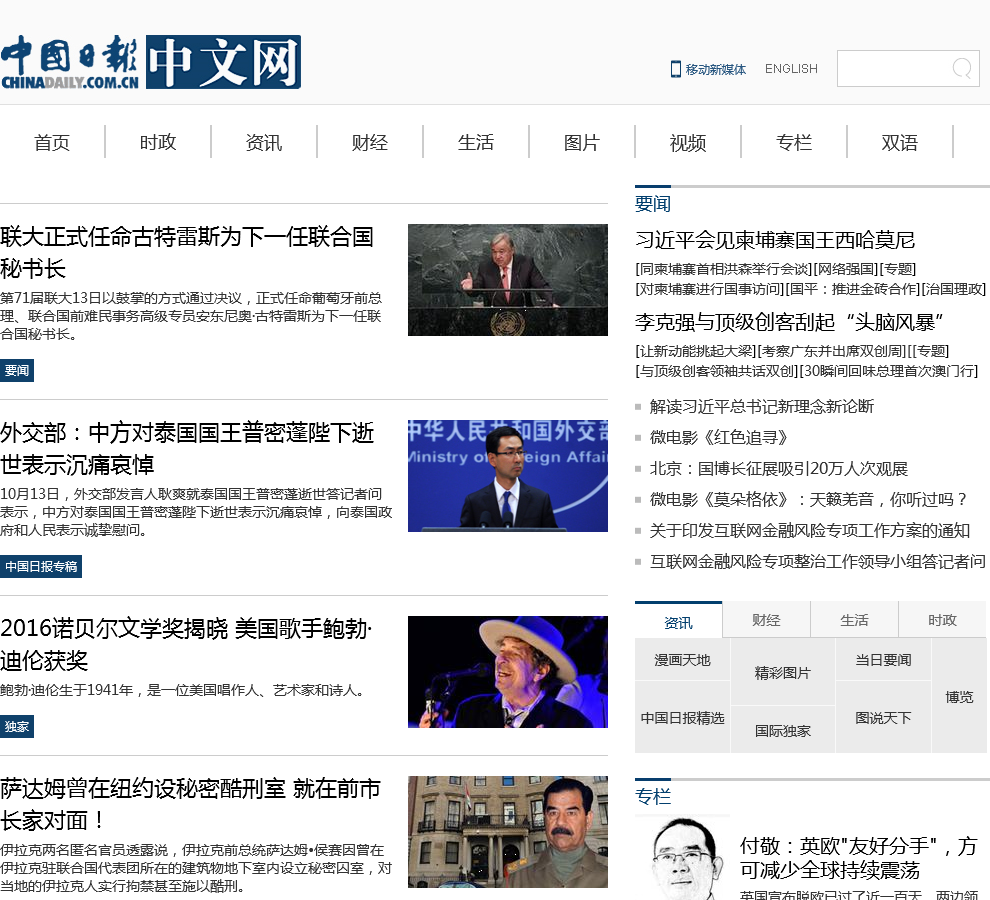Select the 生活 tab in the sidebar panel

pyautogui.click(x=854, y=620)
